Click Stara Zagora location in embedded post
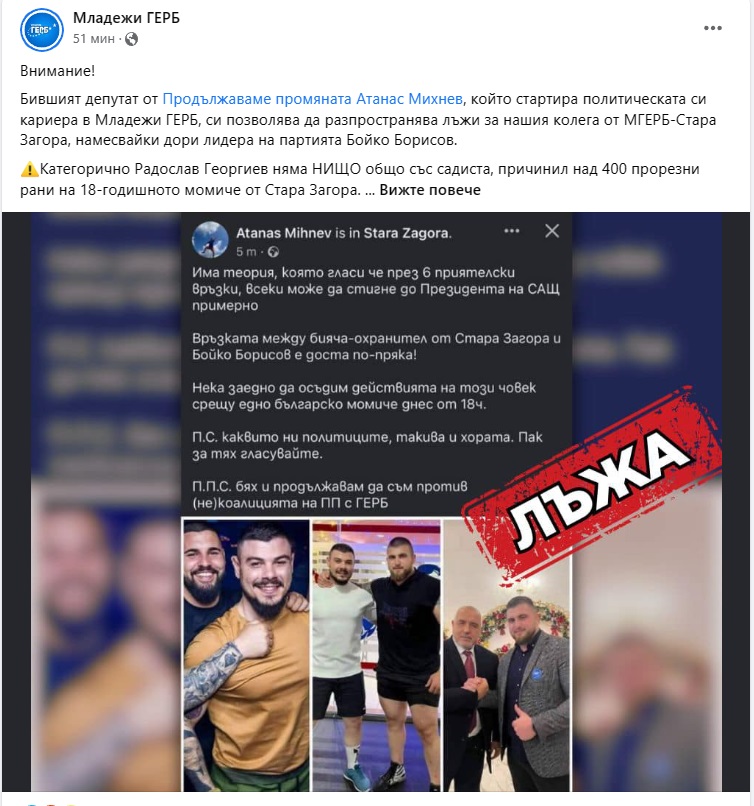This screenshot has height=806, width=754. 407,233
